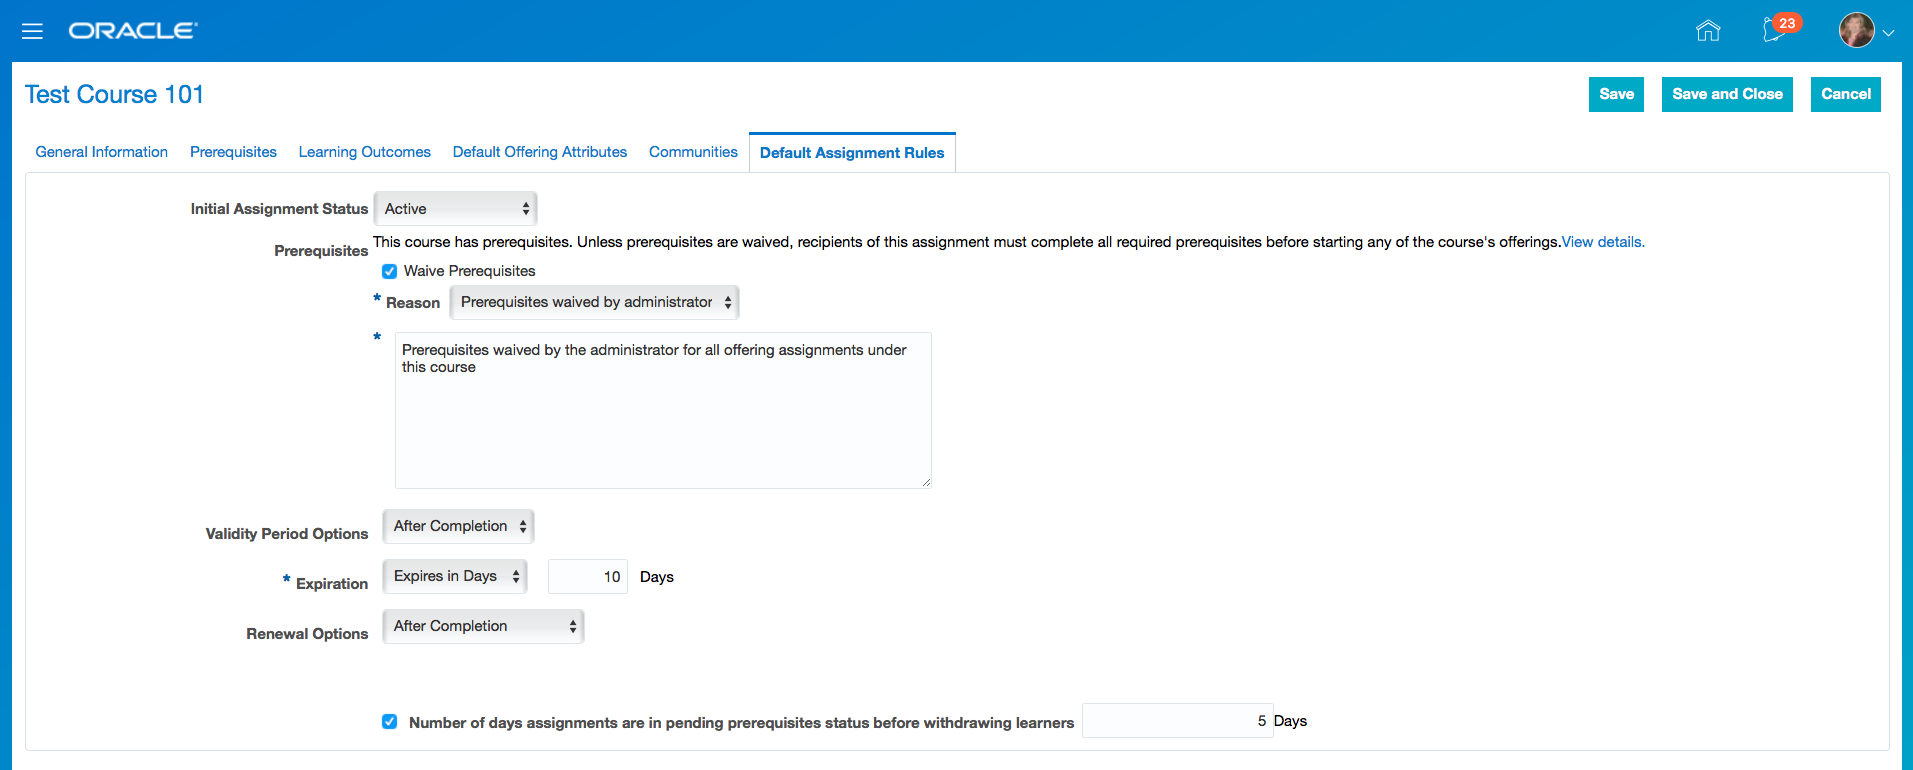Click the Cancel button
Image resolution: width=1913 pixels, height=770 pixels.
(1845, 94)
